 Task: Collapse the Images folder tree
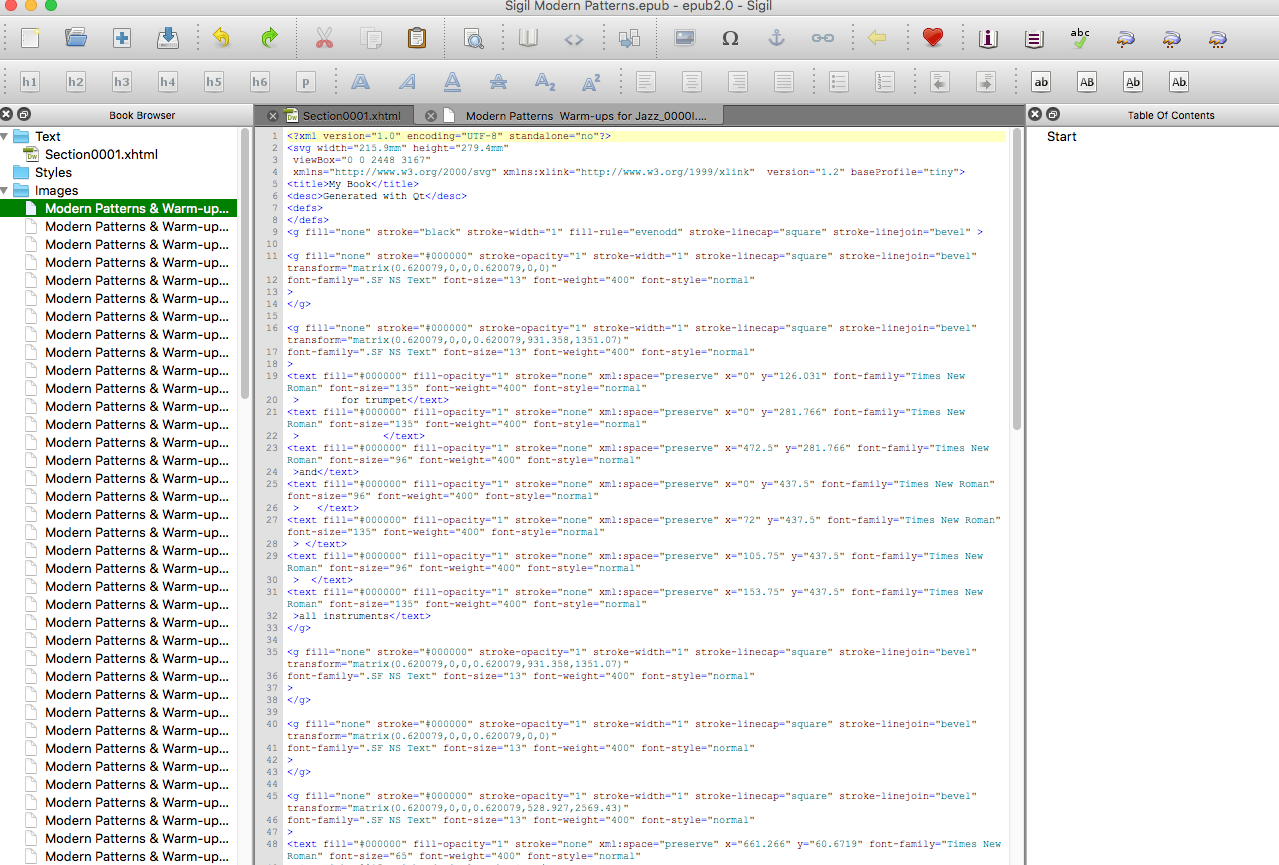pos(6,191)
